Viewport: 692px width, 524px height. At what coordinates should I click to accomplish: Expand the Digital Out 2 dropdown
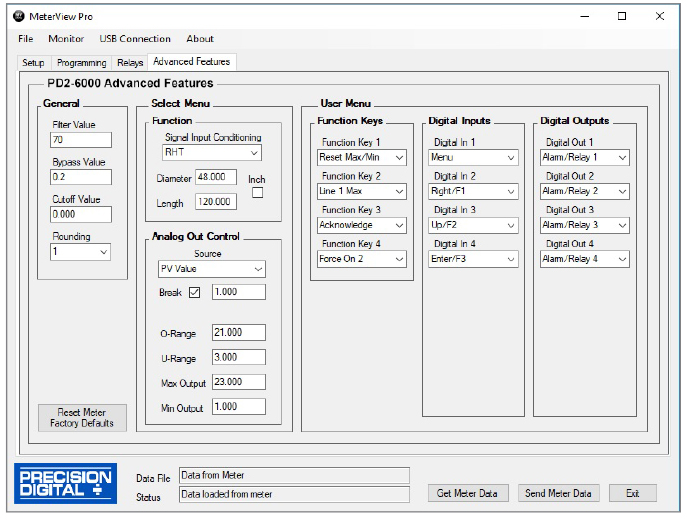coord(585,191)
